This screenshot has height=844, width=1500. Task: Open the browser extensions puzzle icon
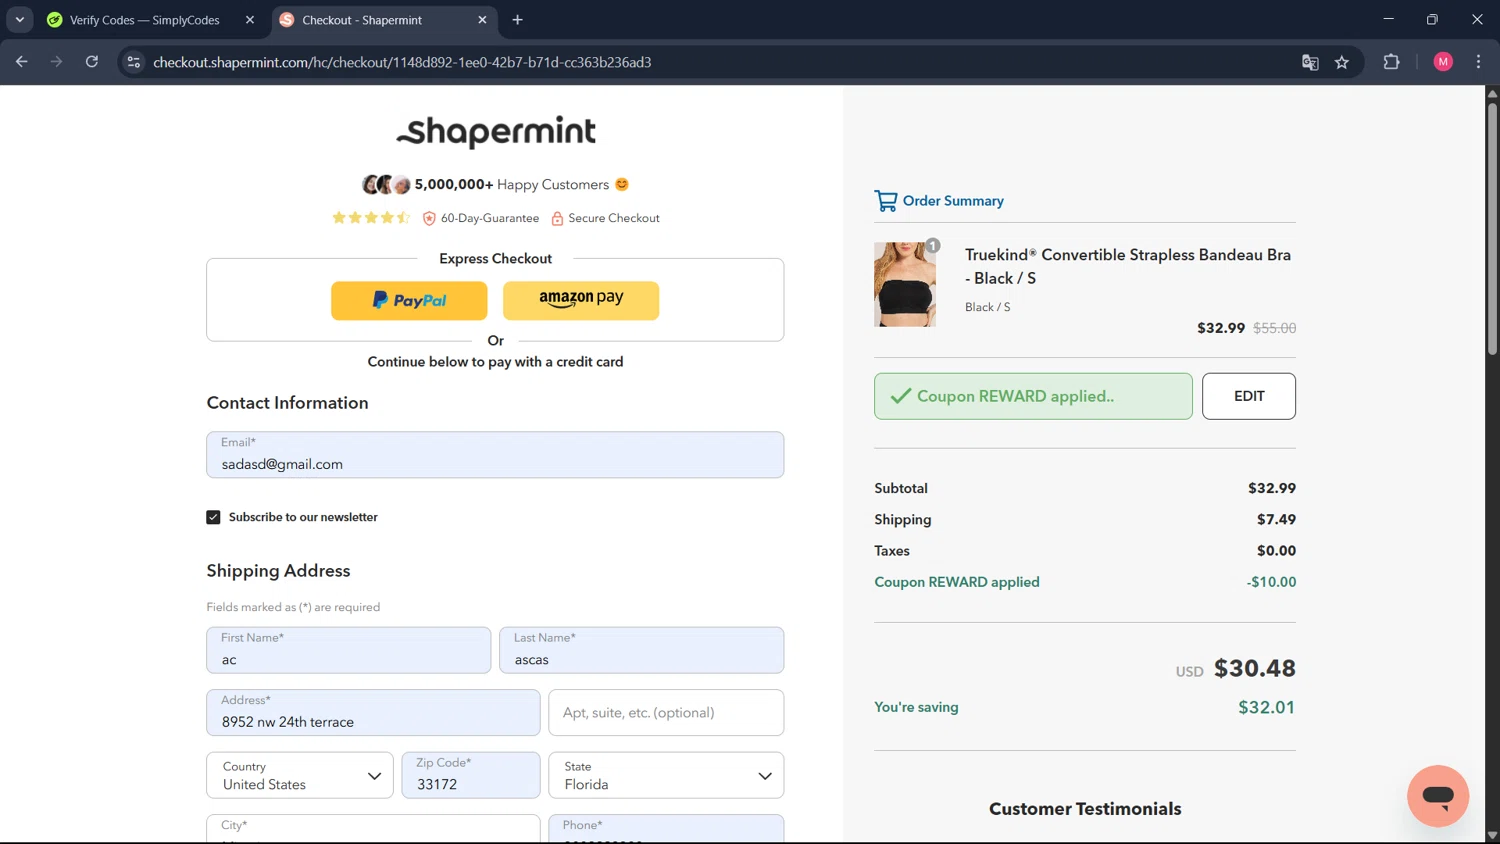(x=1391, y=62)
